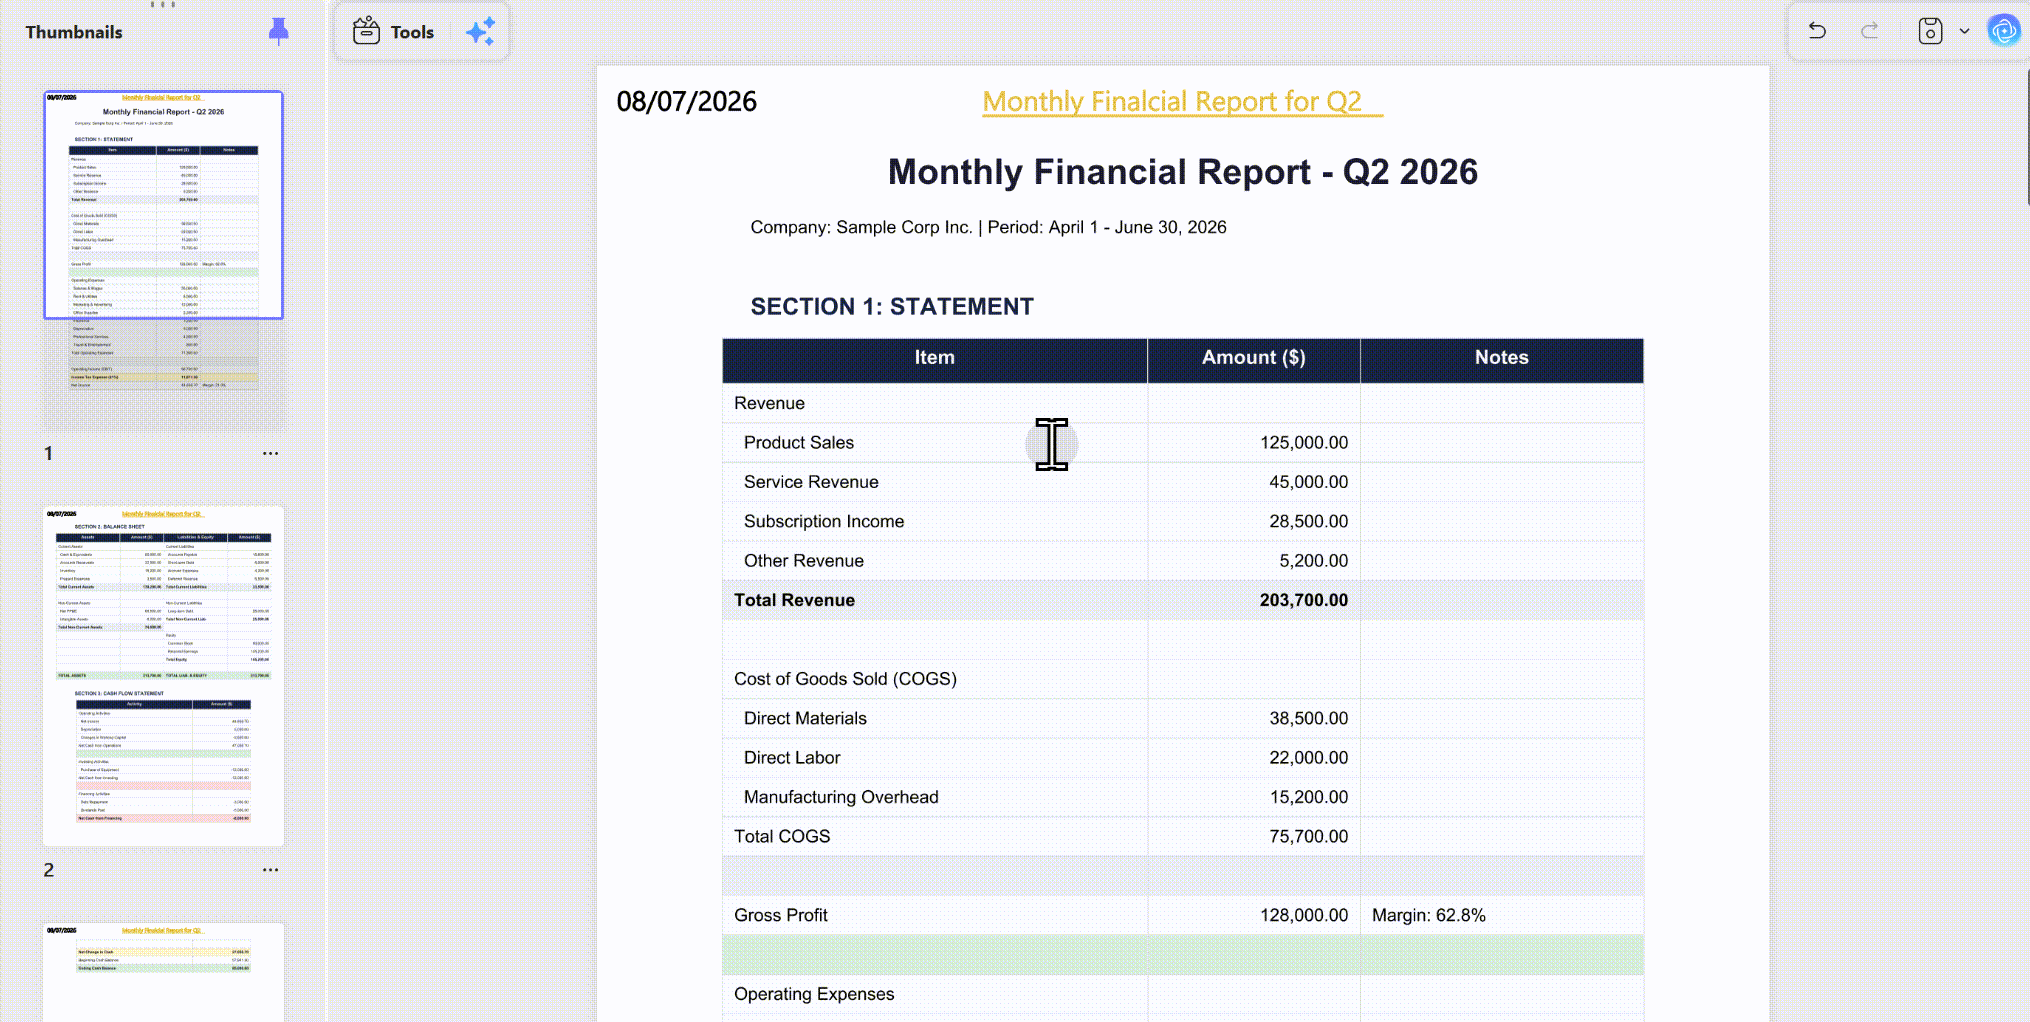Open more options for page 2 thumbnail
This screenshot has height=1022, width=2030.
(270, 870)
